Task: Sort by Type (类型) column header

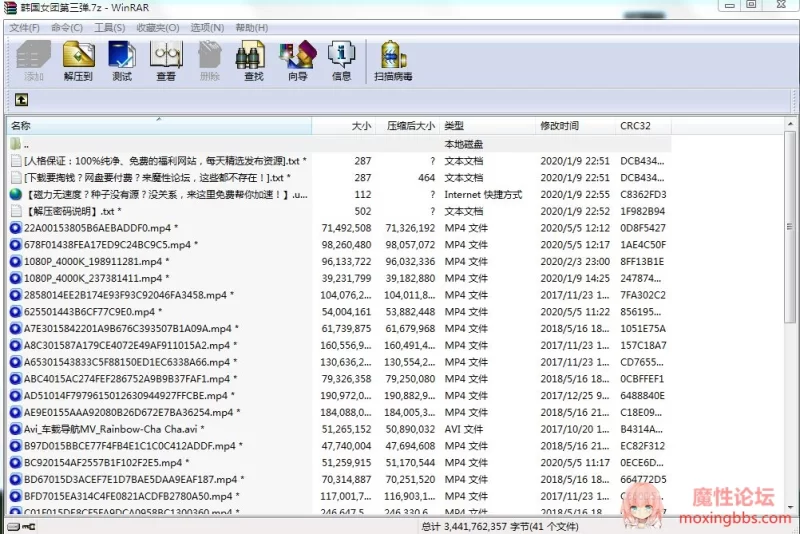Action: pos(487,125)
